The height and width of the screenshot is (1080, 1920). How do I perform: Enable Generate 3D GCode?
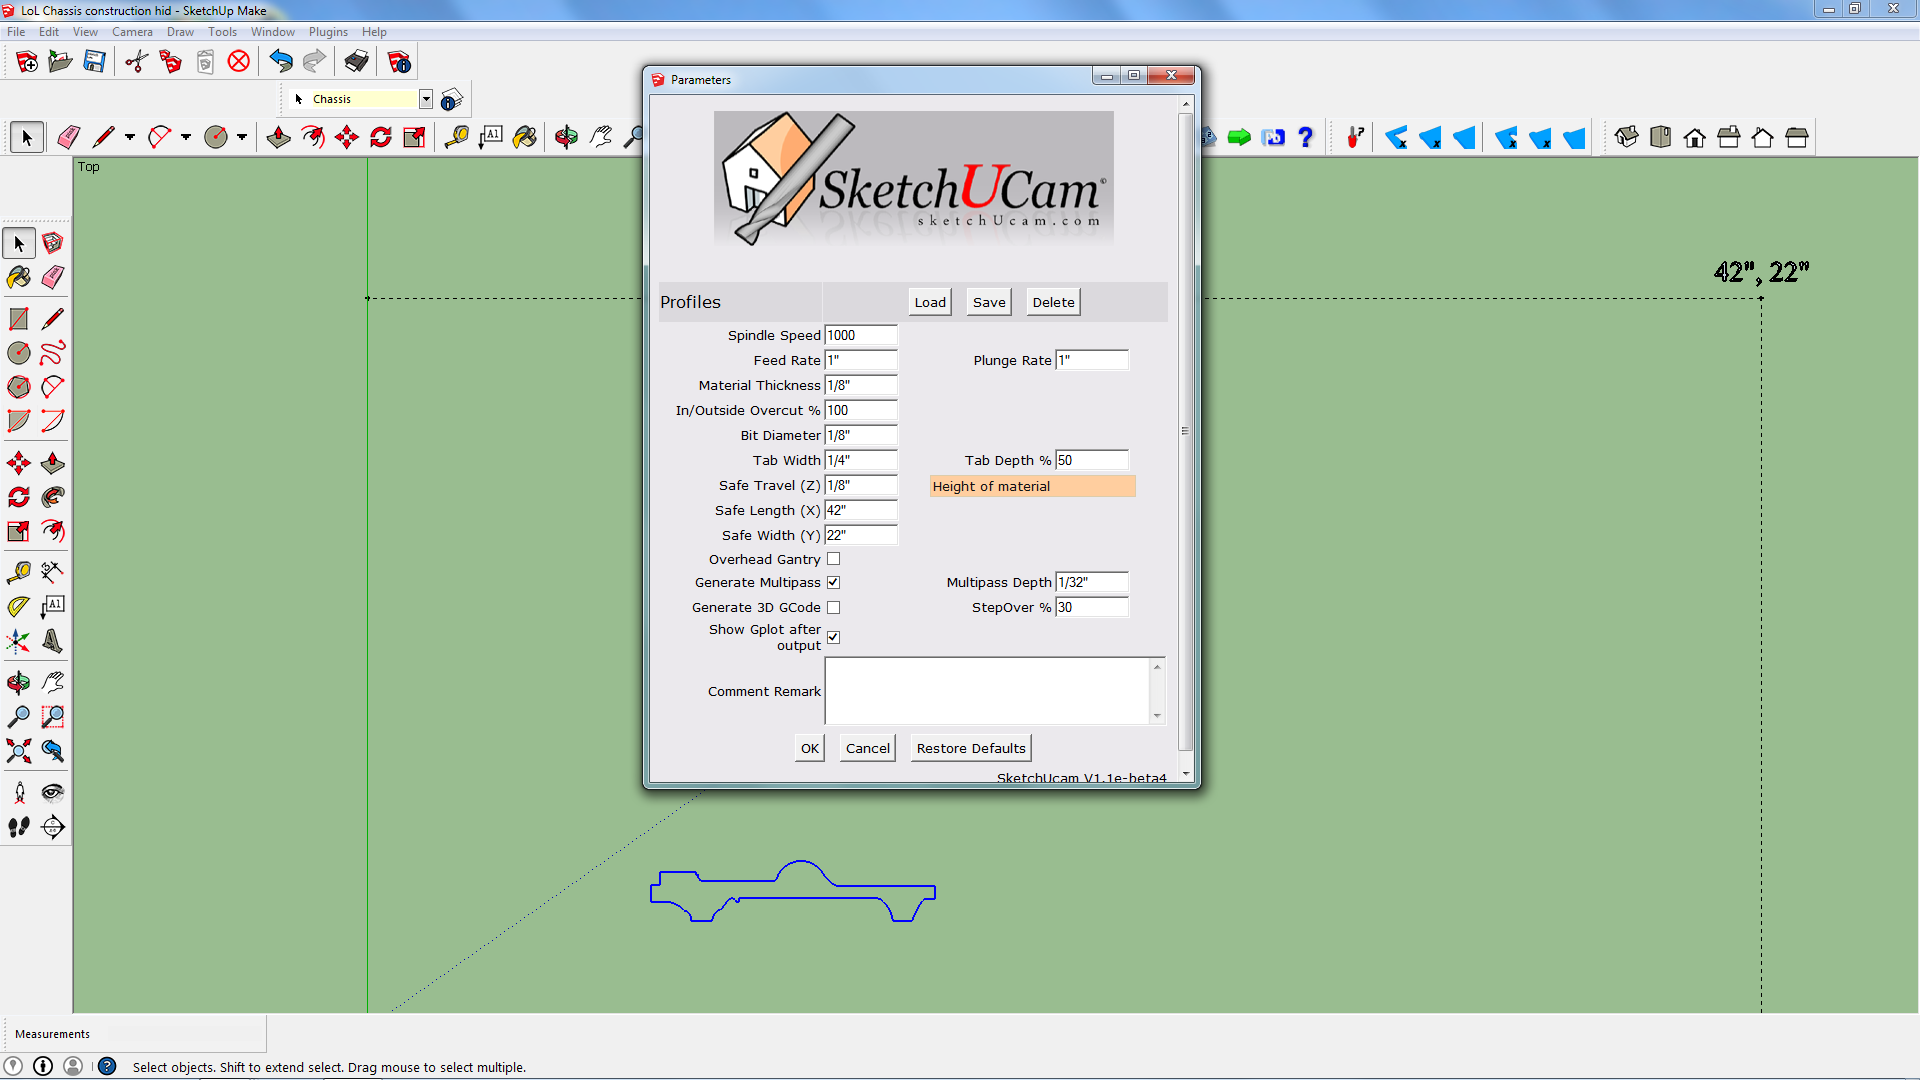coord(835,607)
